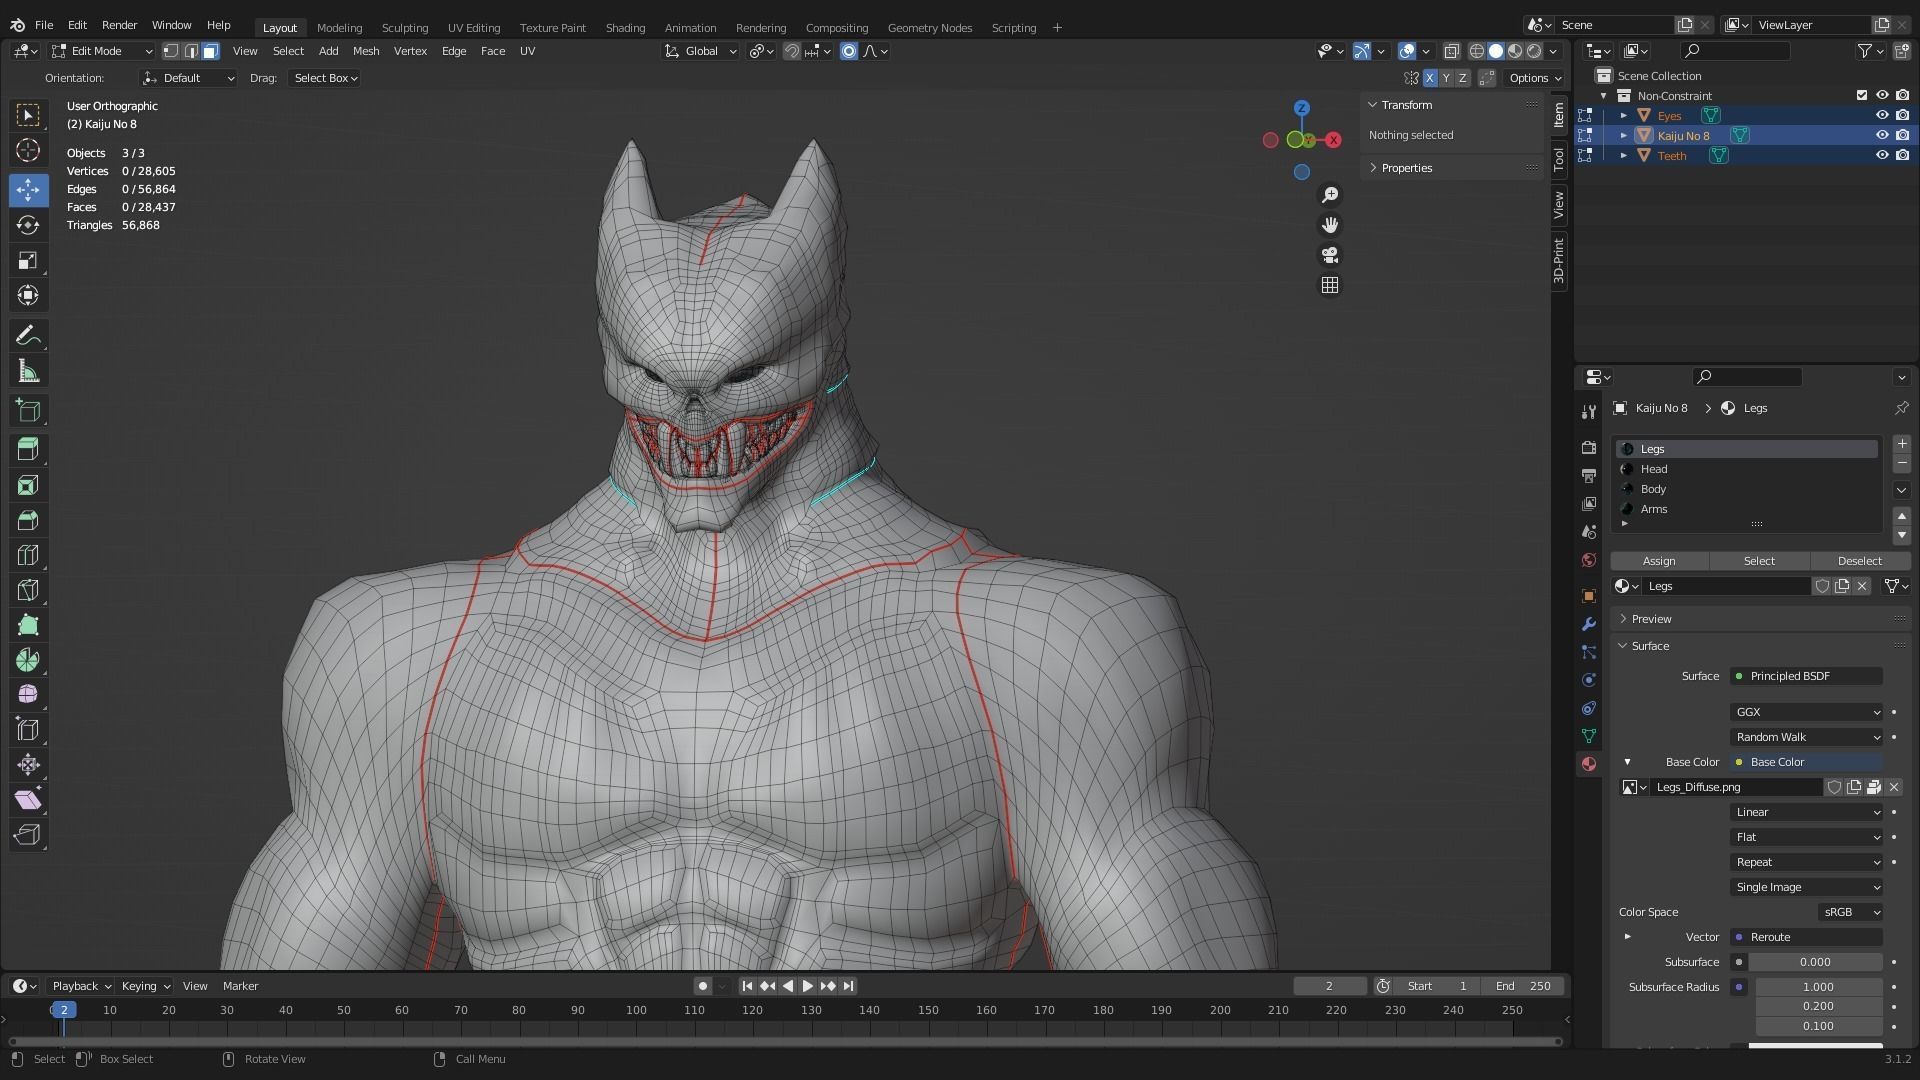Select the Head material slot
1920x1080 pixels.
pyautogui.click(x=1654, y=469)
